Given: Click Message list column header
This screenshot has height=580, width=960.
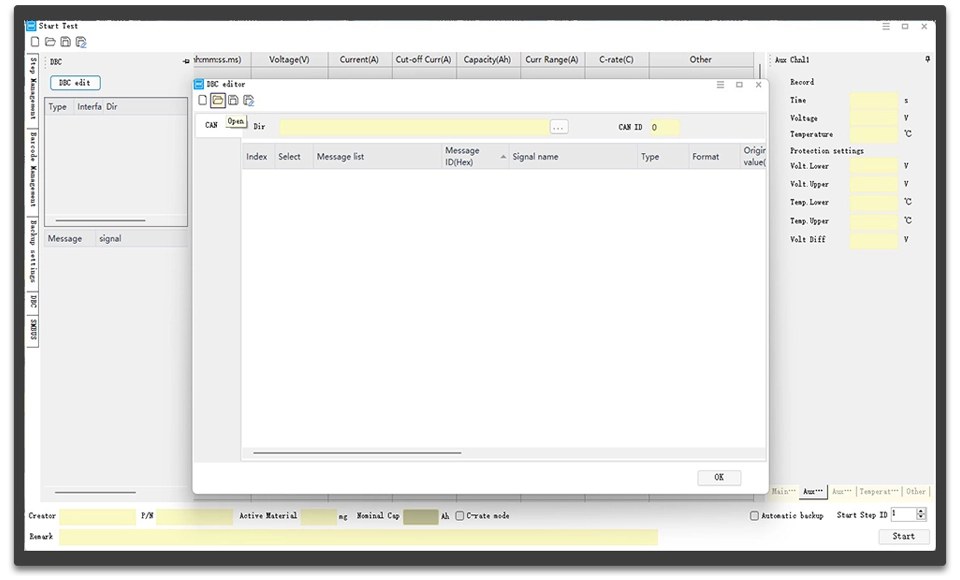Looking at the screenshot, I should click(377, 156).
